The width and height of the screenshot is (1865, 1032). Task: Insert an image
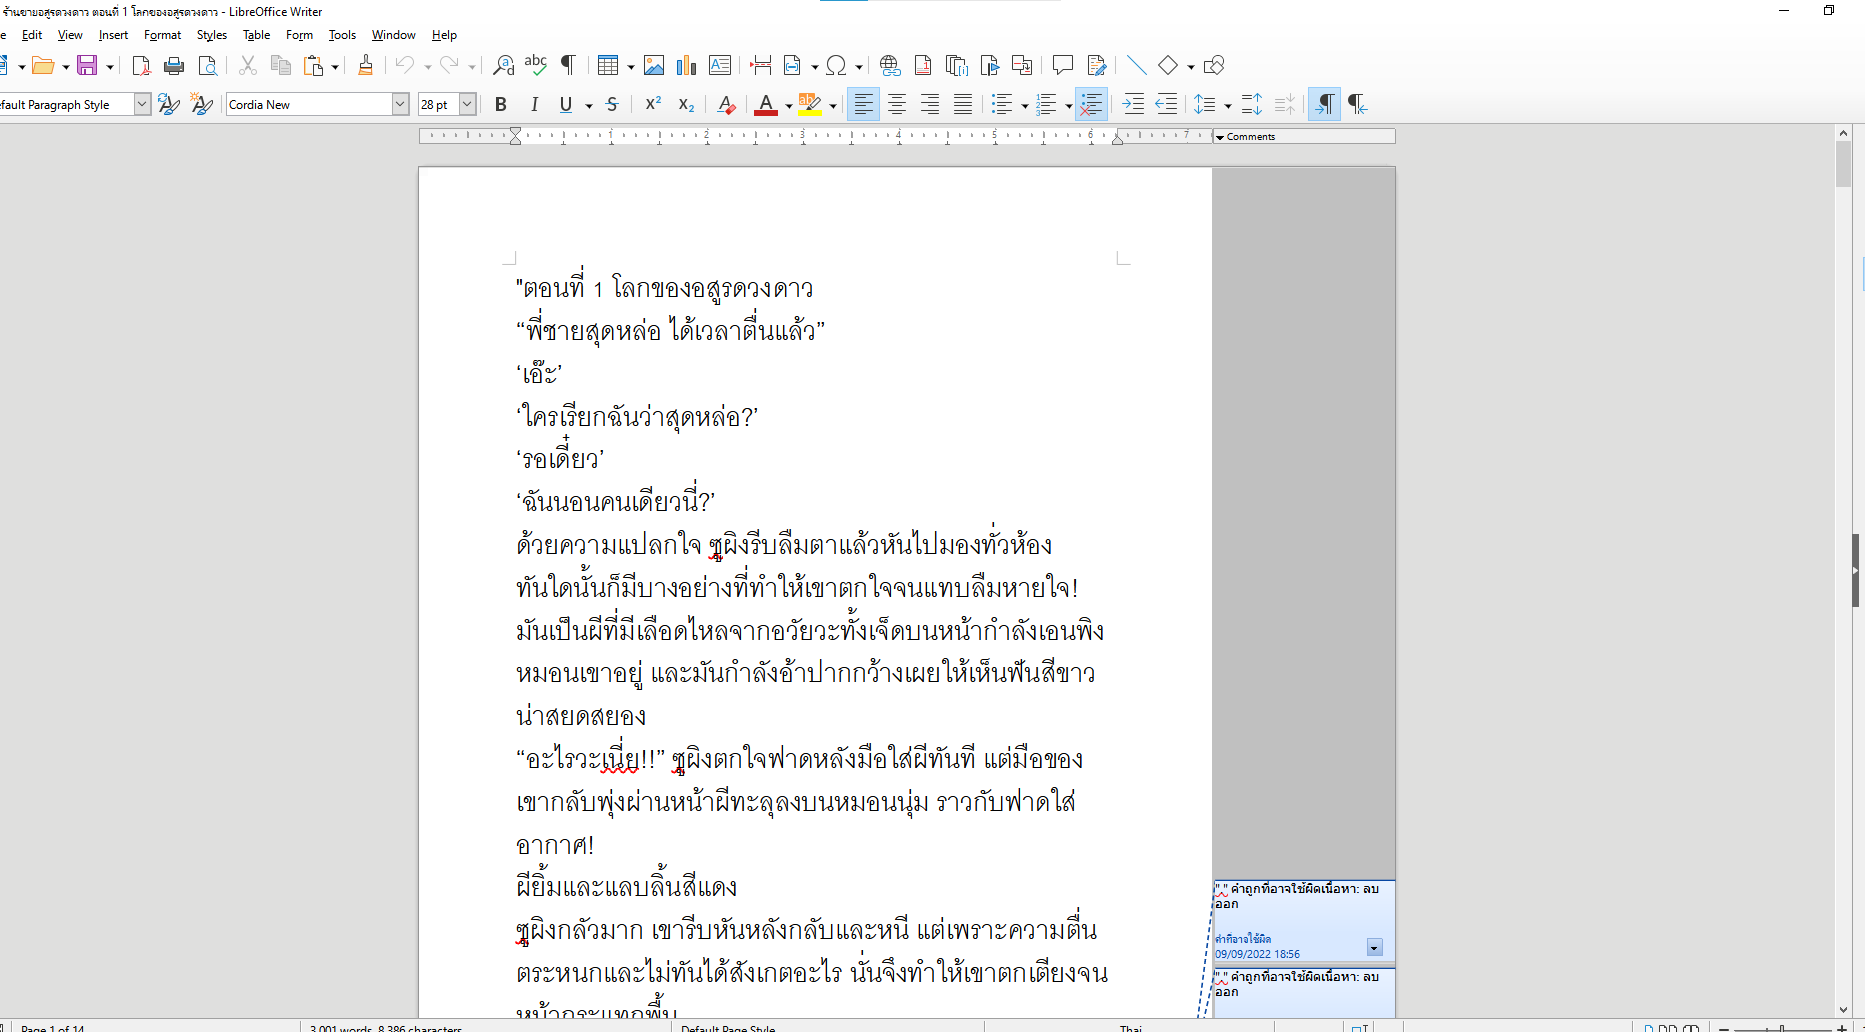click(654, 66)
